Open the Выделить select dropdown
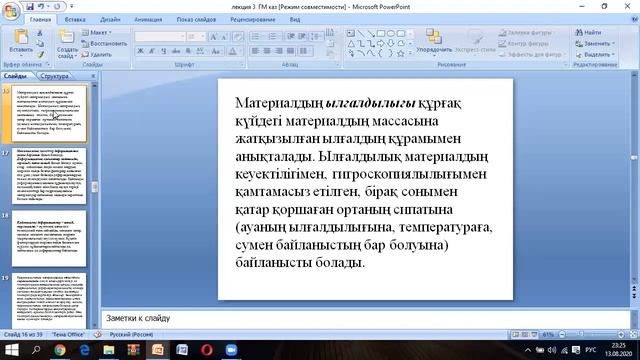 (595, 54)
